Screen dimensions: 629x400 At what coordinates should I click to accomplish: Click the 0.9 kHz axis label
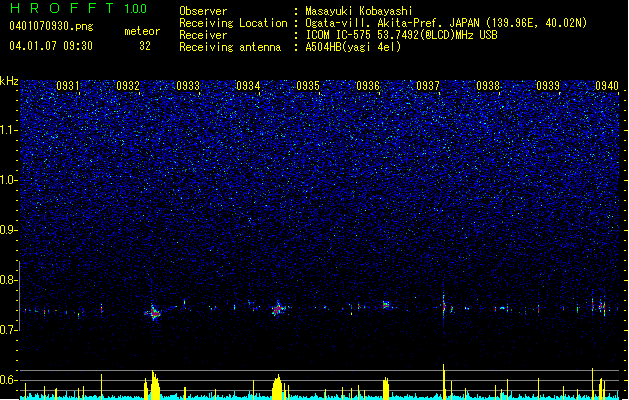pos(9,230)
